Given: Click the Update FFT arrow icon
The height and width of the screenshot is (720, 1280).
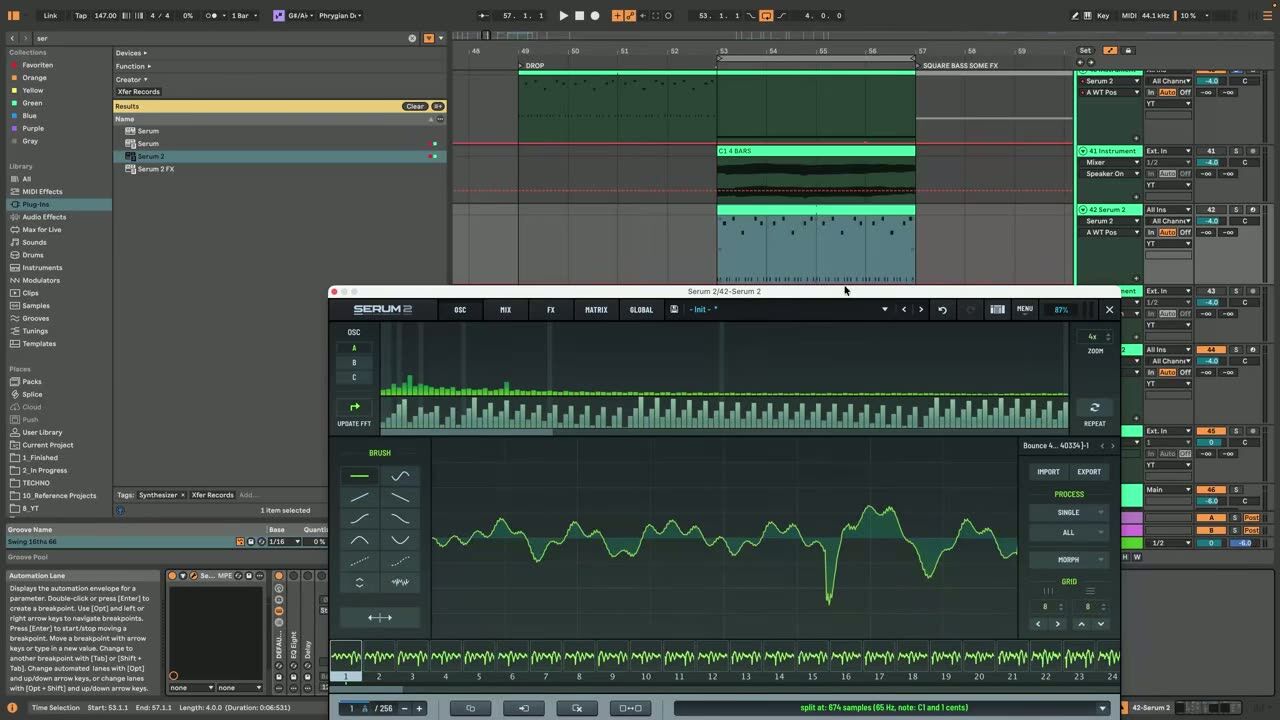Looking at the screenshot, I should (x=354, y=407).
